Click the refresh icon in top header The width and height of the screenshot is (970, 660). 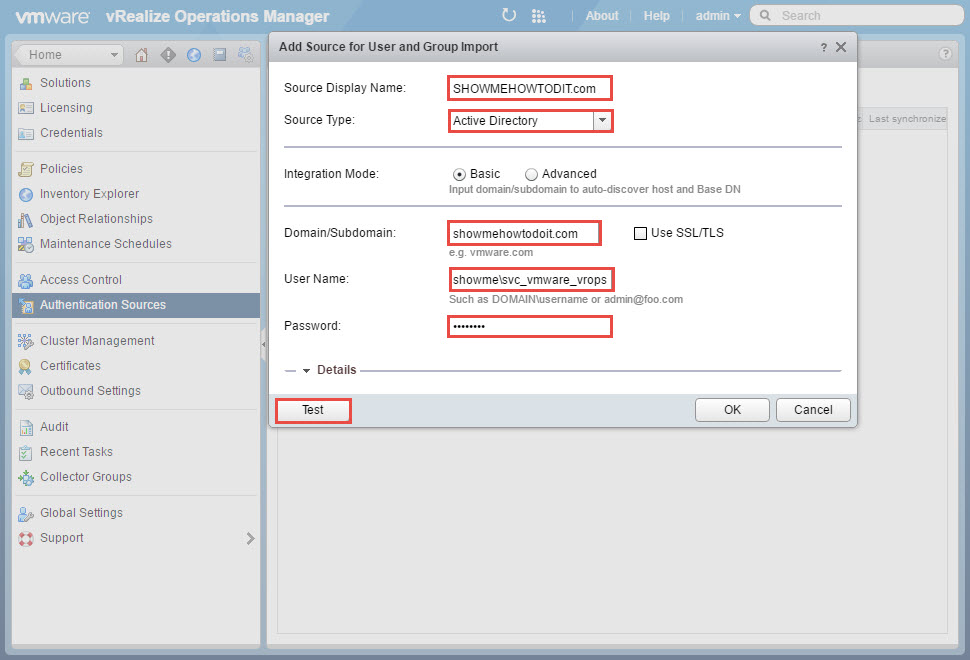click(509, 15)
